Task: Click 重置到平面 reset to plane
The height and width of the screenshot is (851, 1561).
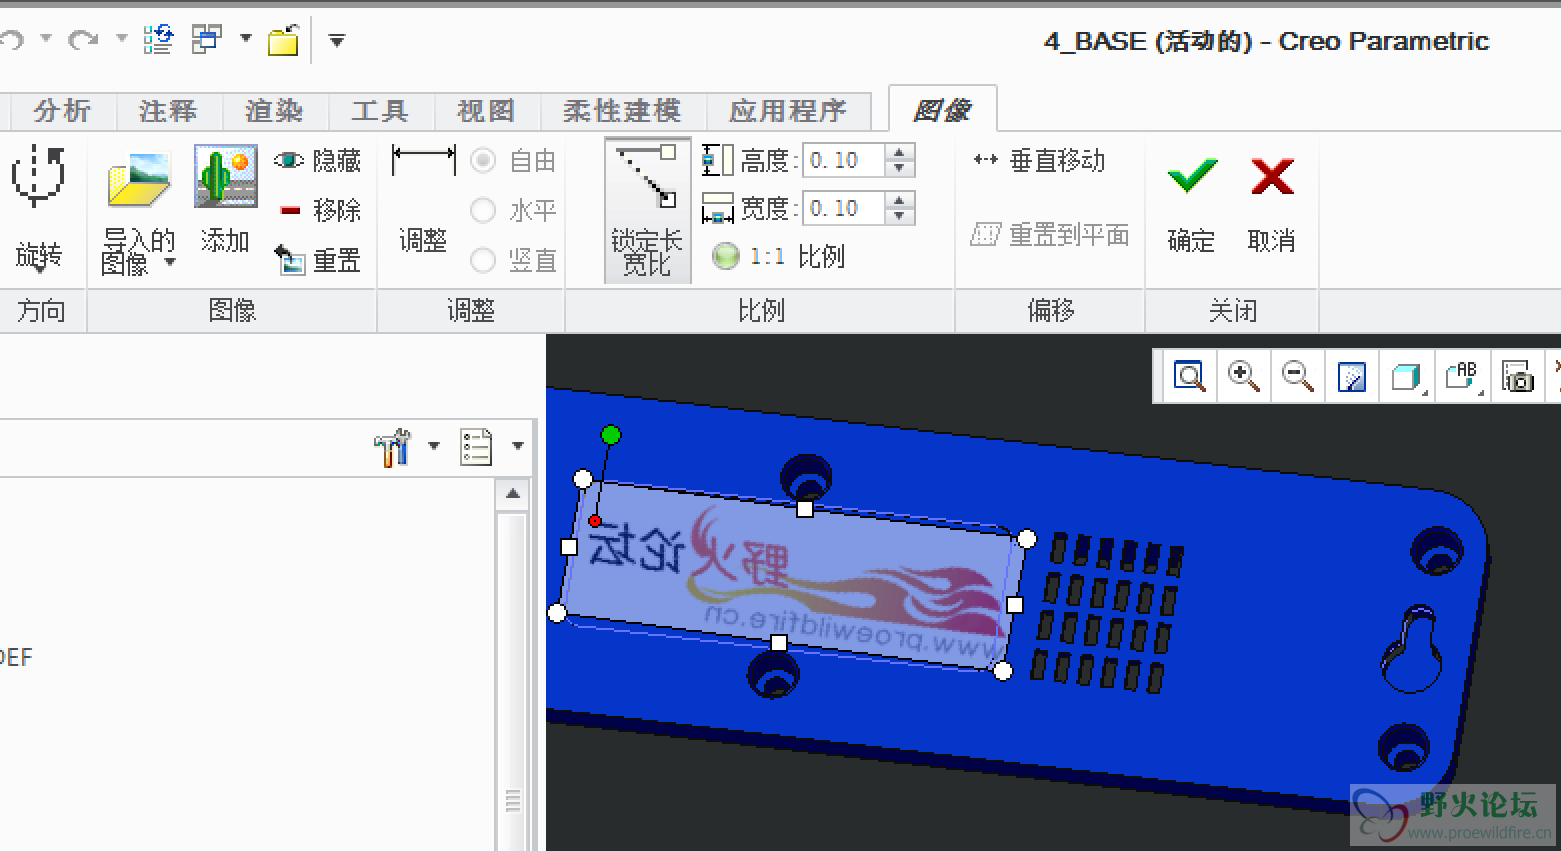Action: 1049,235
